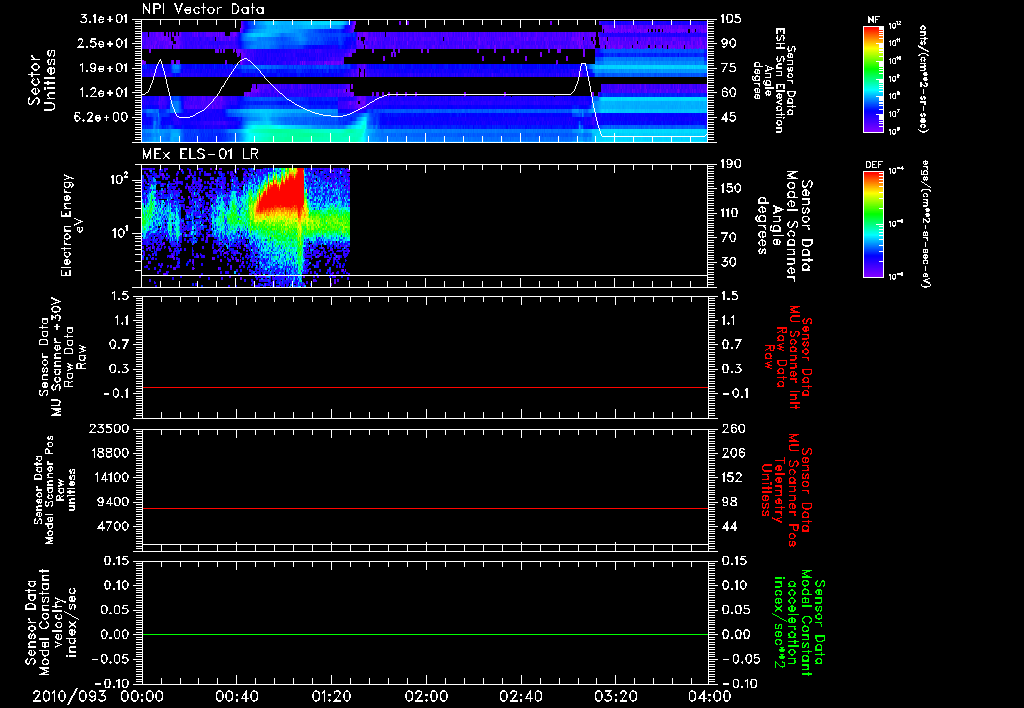Click the '90' sun elevation tick label

[728, 43]
